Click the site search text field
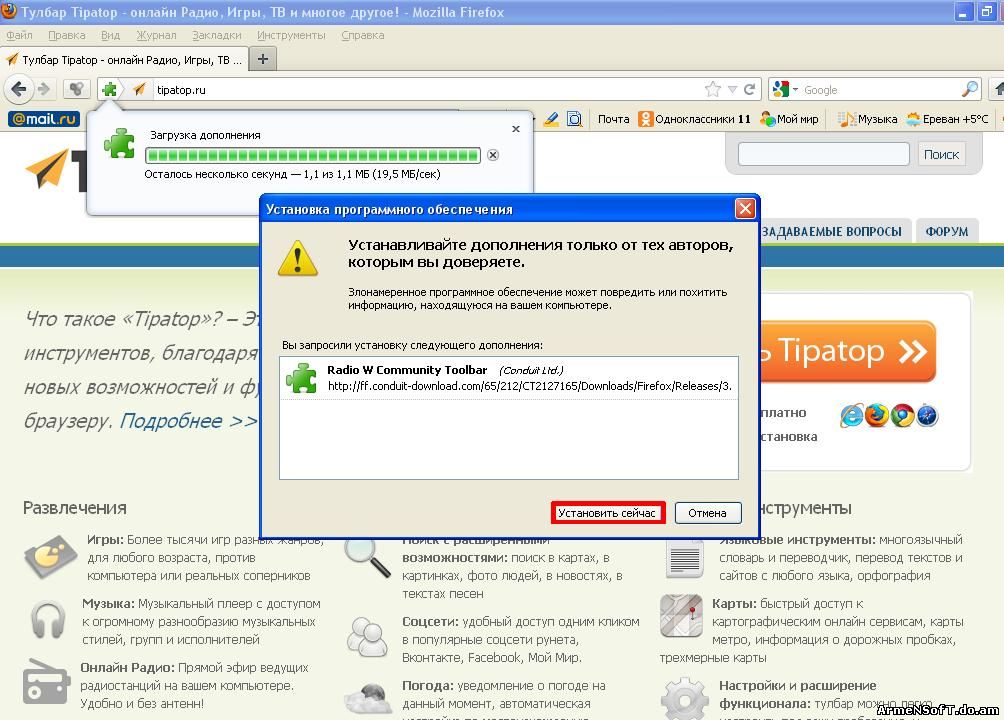This screenshot has height=720, width=1004. 823,154
